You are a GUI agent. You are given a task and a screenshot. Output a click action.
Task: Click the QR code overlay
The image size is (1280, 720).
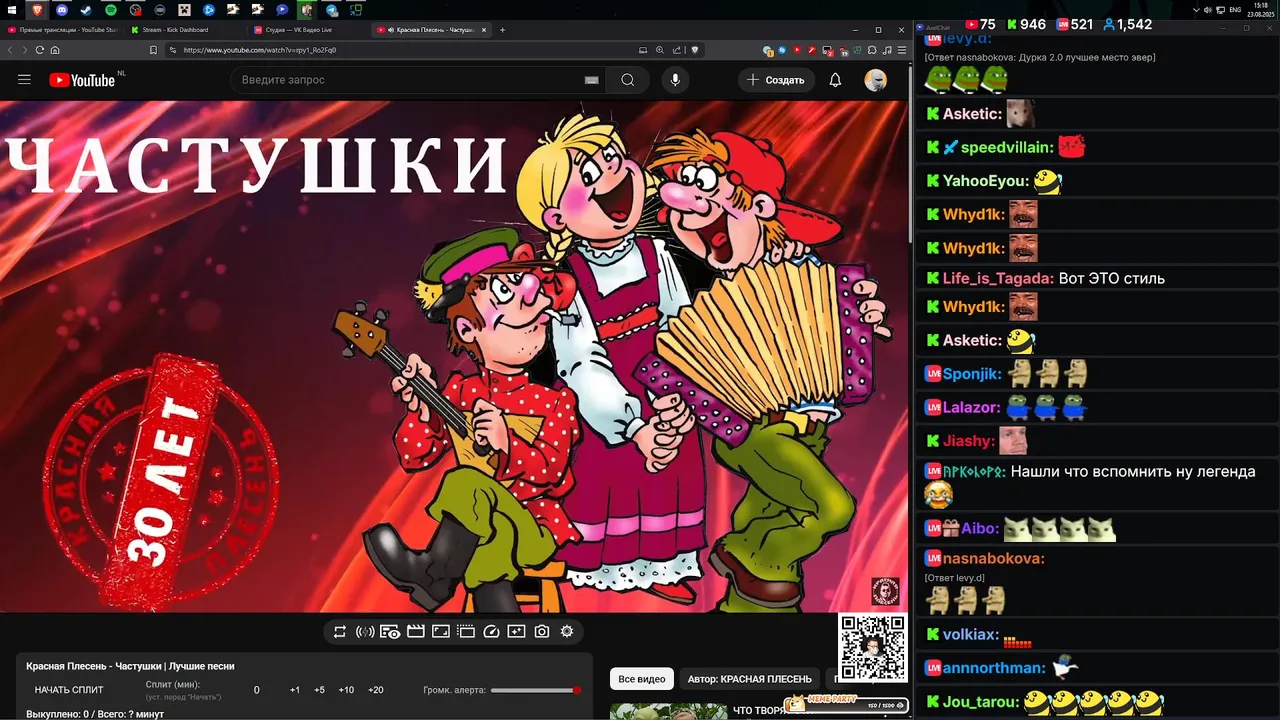(873, 648)
